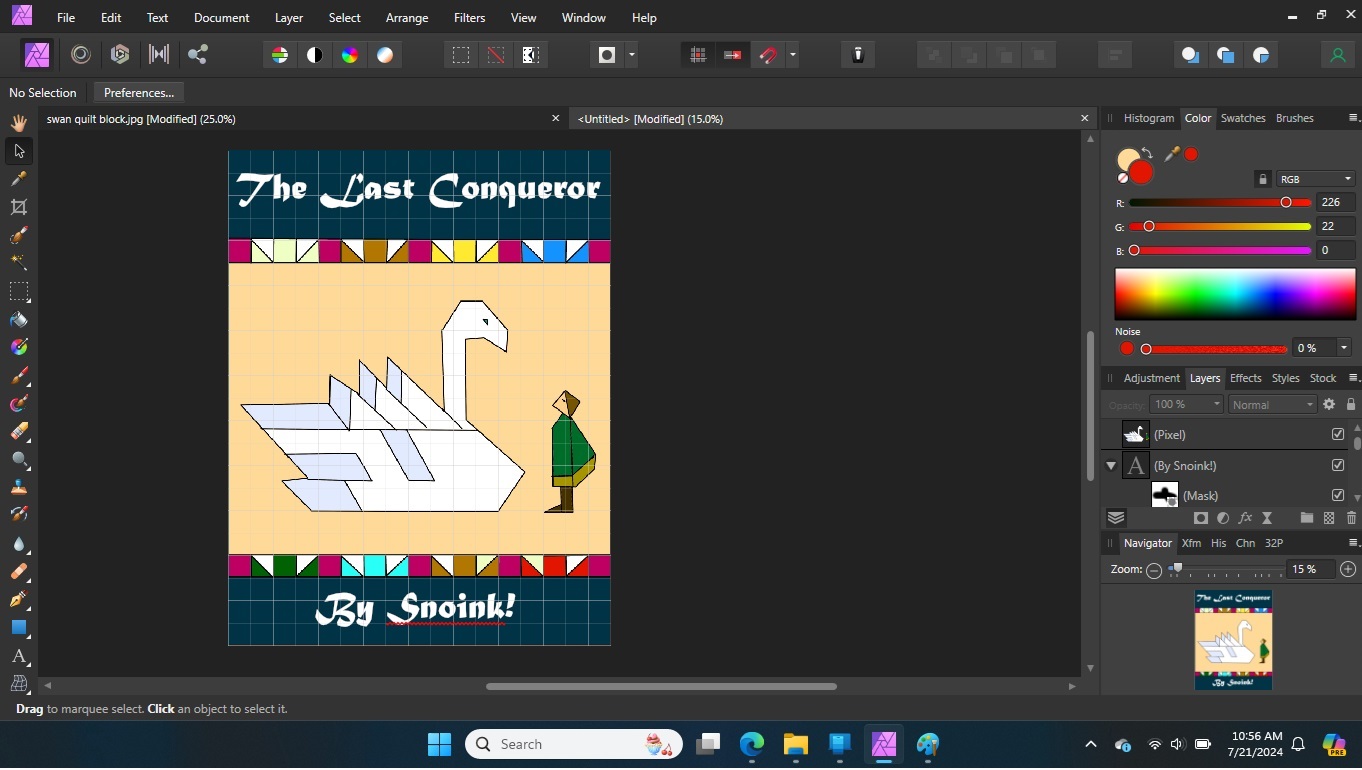Click the zoom in plus button in Navigator
The height and width of the screenshot is (770, 1362).
1348,569
